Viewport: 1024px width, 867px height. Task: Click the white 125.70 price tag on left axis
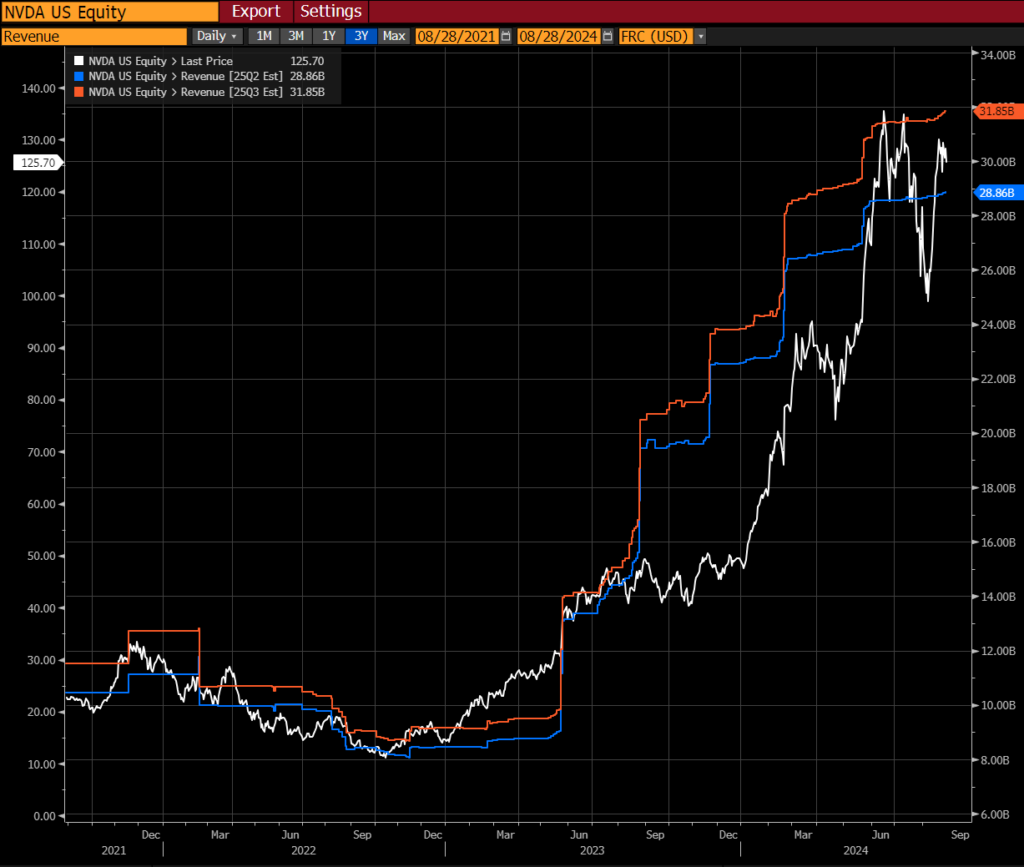click(x=38, y=163)
